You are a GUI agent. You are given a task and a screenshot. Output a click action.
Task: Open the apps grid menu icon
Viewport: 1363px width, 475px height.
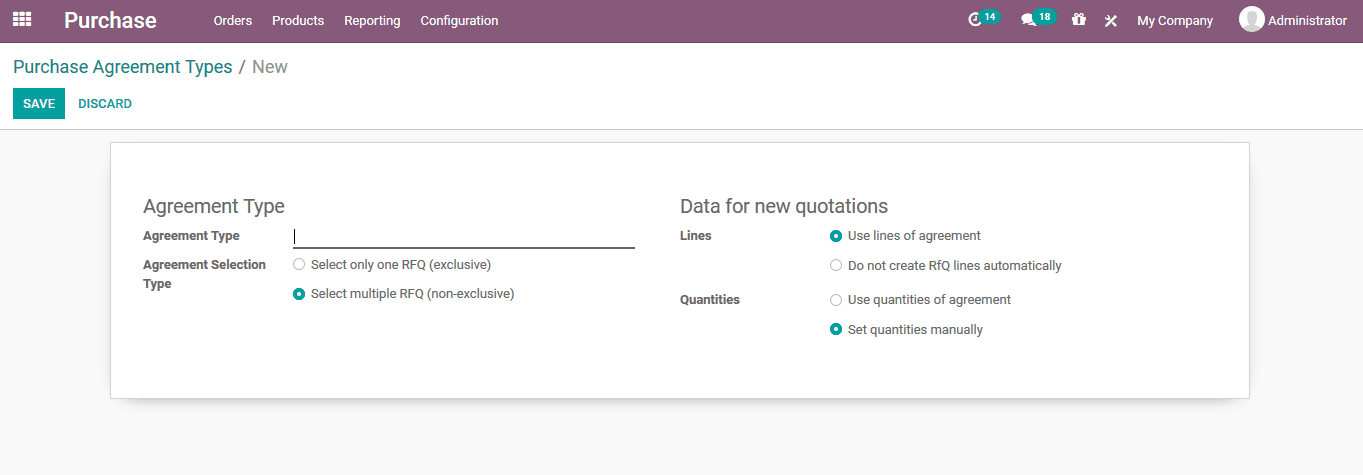[21, 20]
